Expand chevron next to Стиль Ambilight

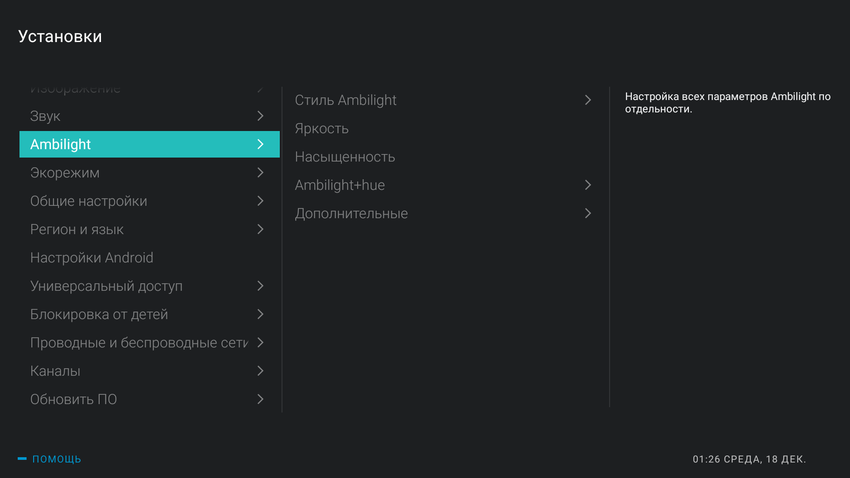pyautogui.click(x=588, y=100)
